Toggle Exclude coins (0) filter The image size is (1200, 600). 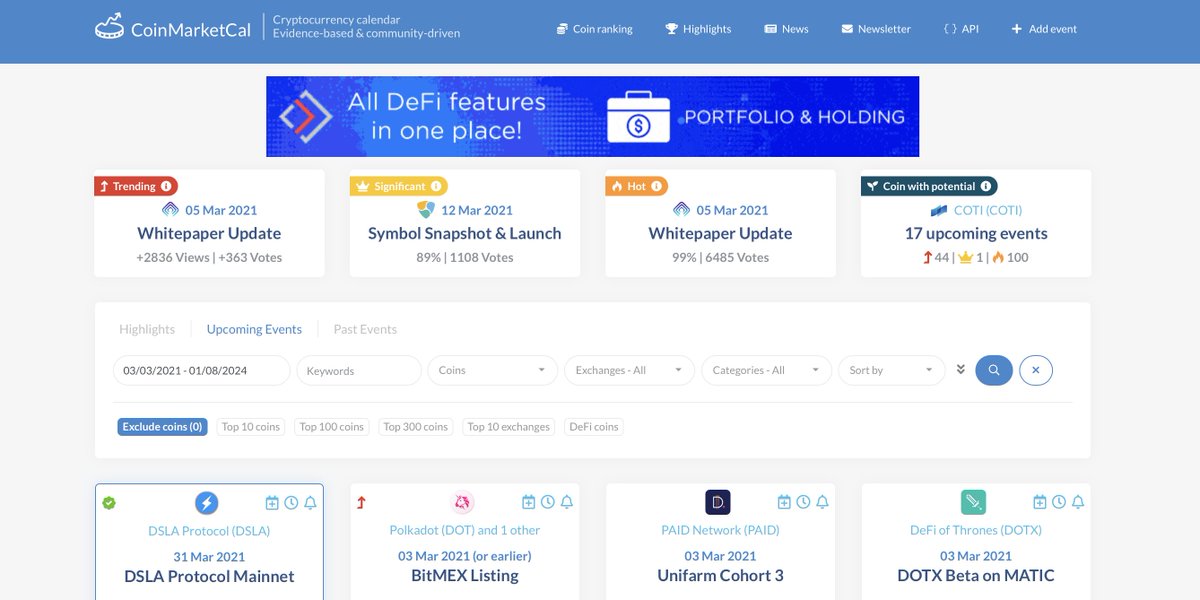tap(162, 426)
